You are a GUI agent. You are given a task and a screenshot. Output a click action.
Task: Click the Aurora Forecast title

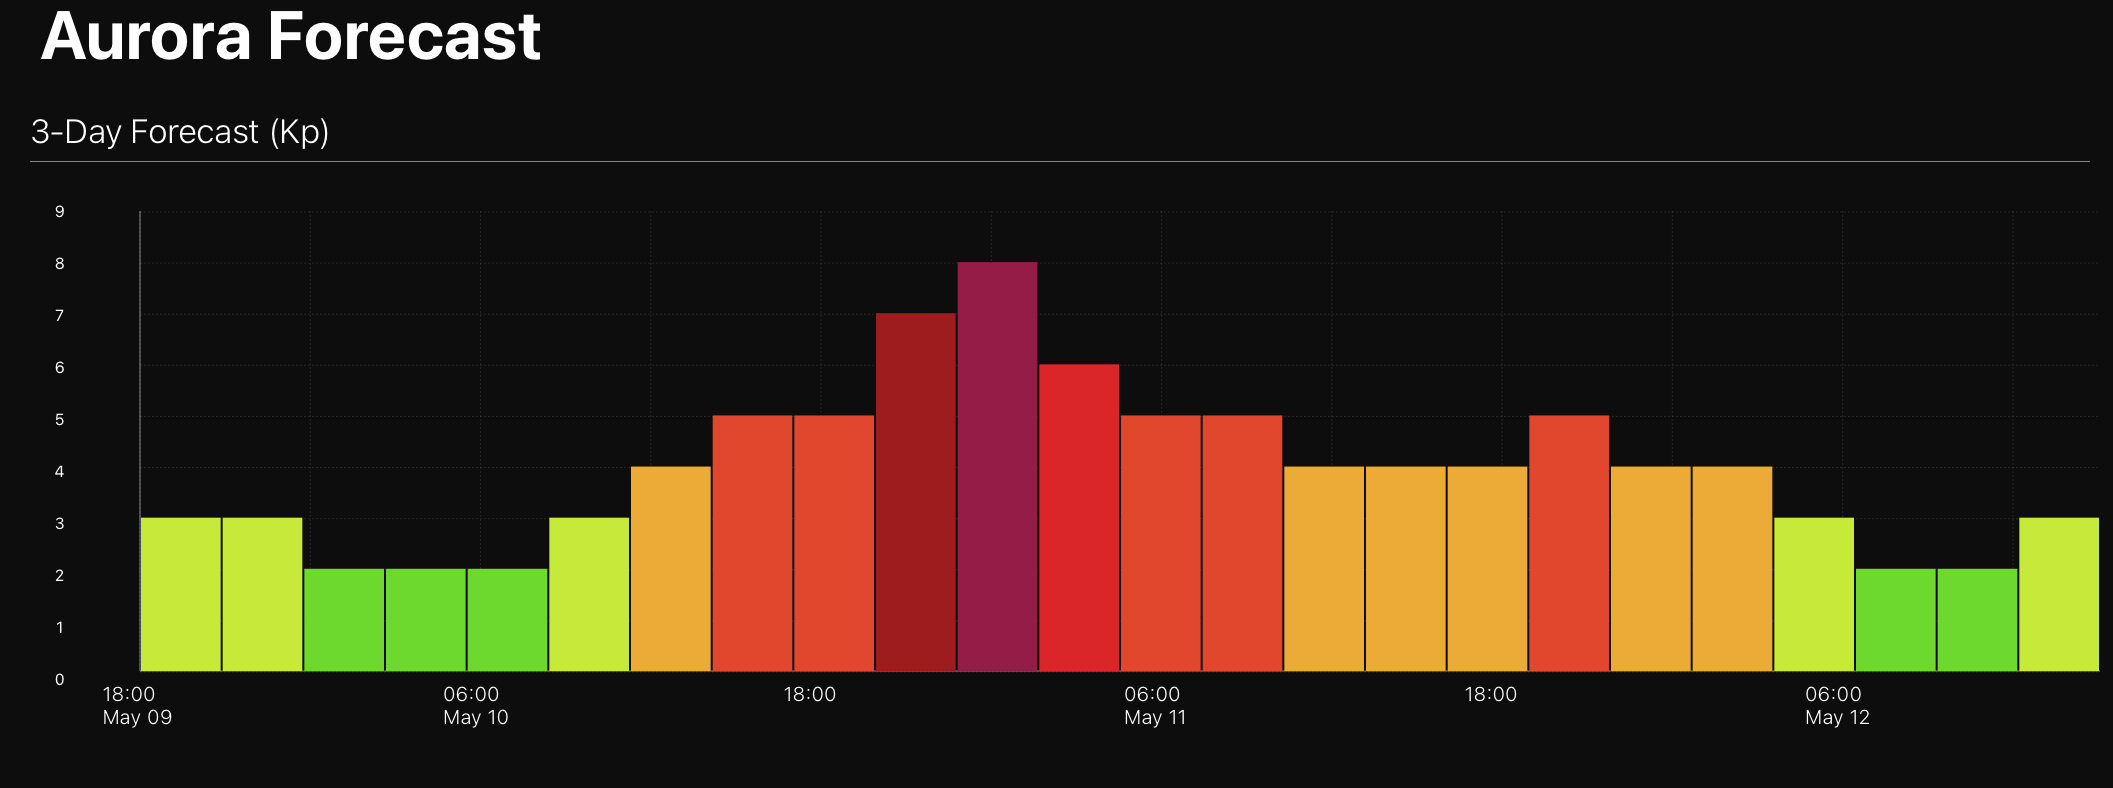291,36
